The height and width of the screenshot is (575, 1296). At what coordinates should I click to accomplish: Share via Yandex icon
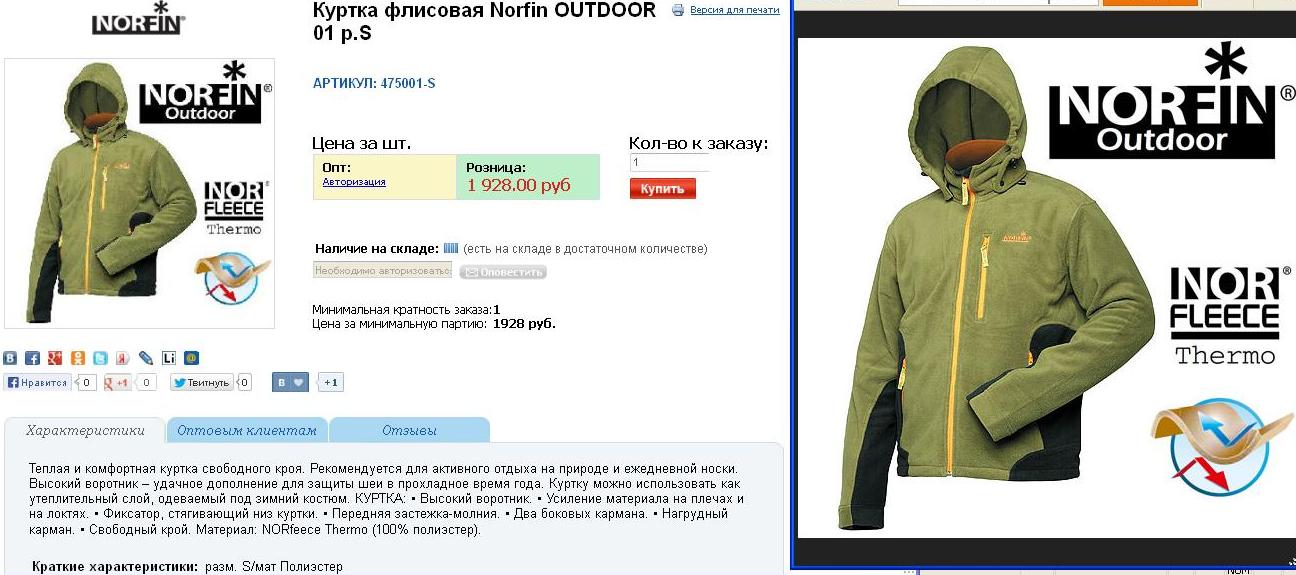pos(123,358)
